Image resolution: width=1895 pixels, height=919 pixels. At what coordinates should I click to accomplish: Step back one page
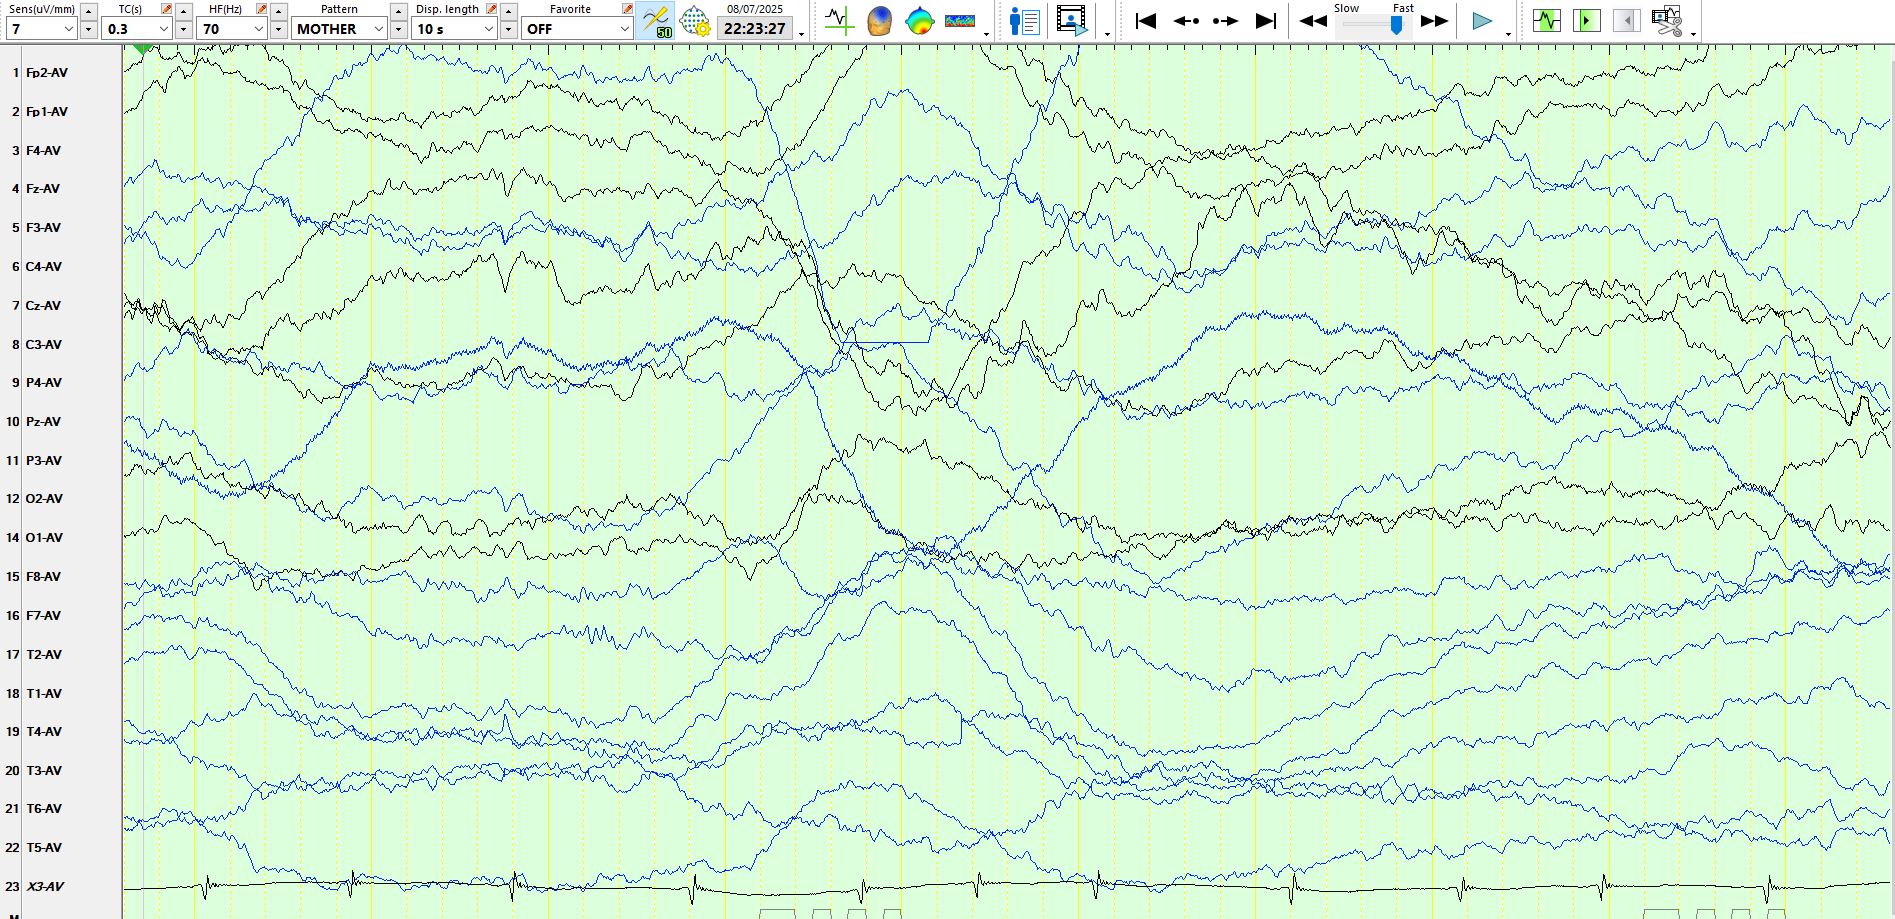tap(1186, 21)
